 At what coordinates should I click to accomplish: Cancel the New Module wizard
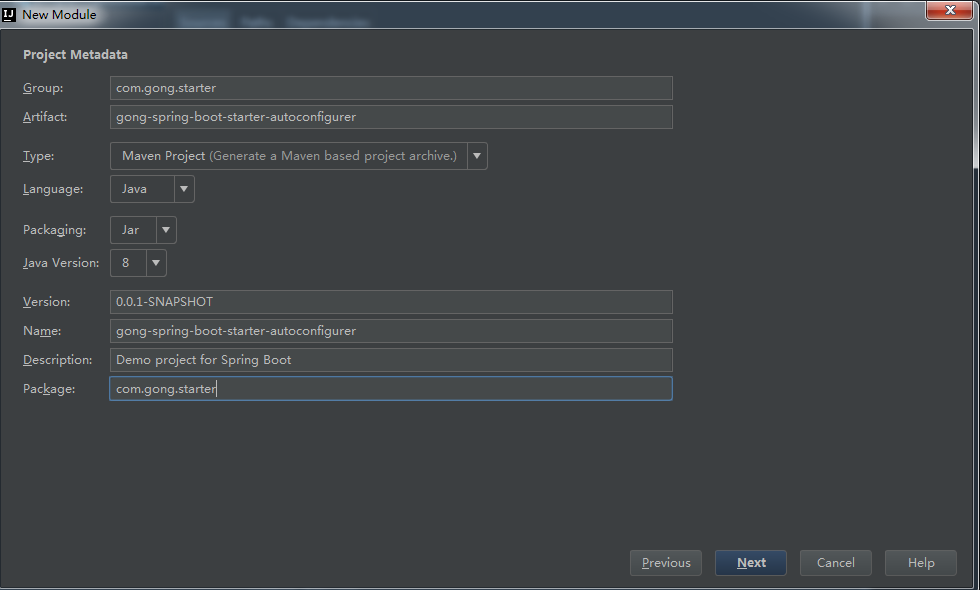tap(835, 563)
